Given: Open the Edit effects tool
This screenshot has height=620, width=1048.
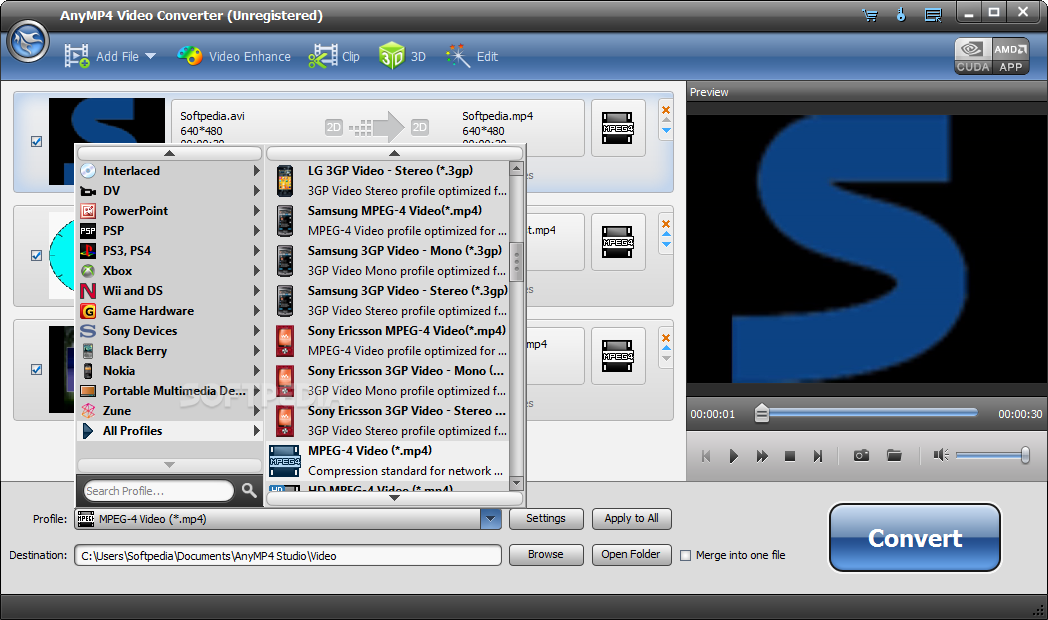Looking at the screenshot, I should tap(472, 57).
